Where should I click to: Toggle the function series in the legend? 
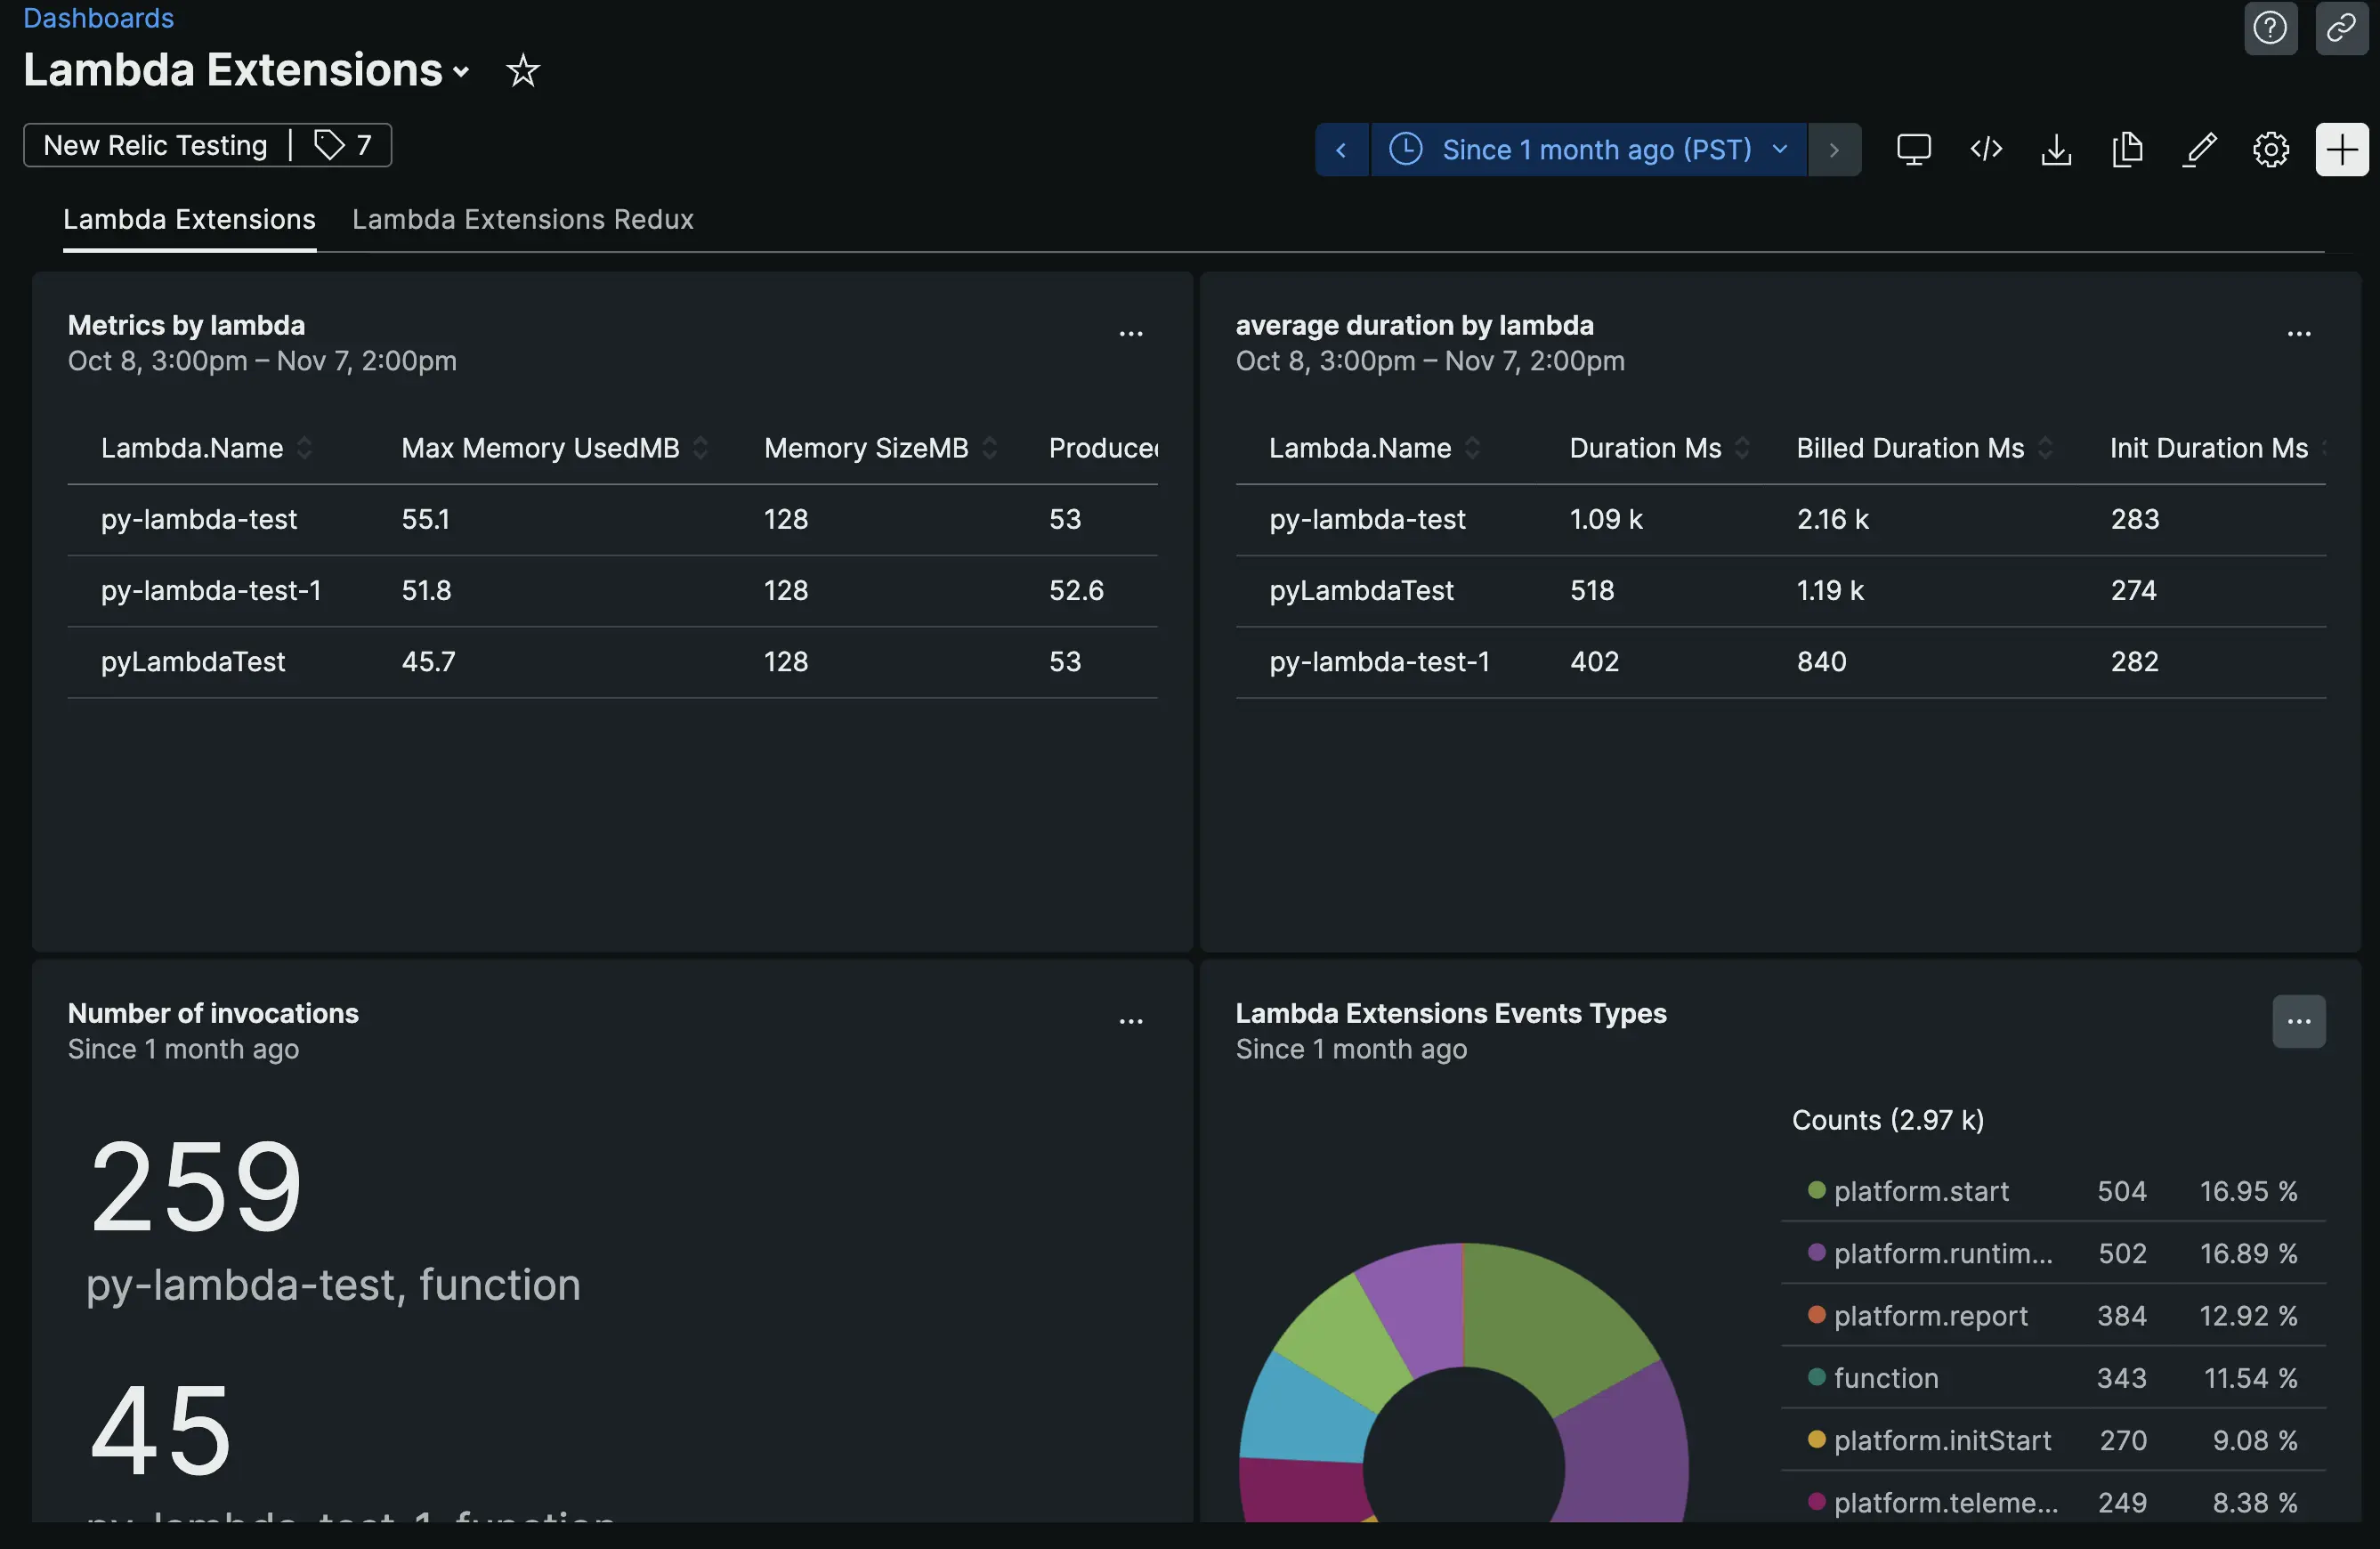1884,1377
